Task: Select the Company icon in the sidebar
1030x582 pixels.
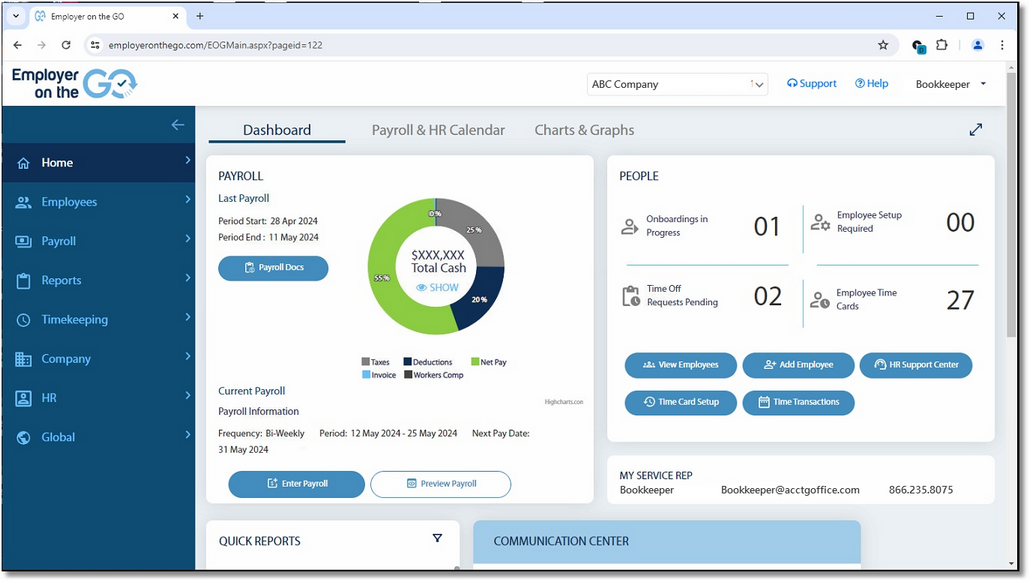Action: [x=22, y=358]
